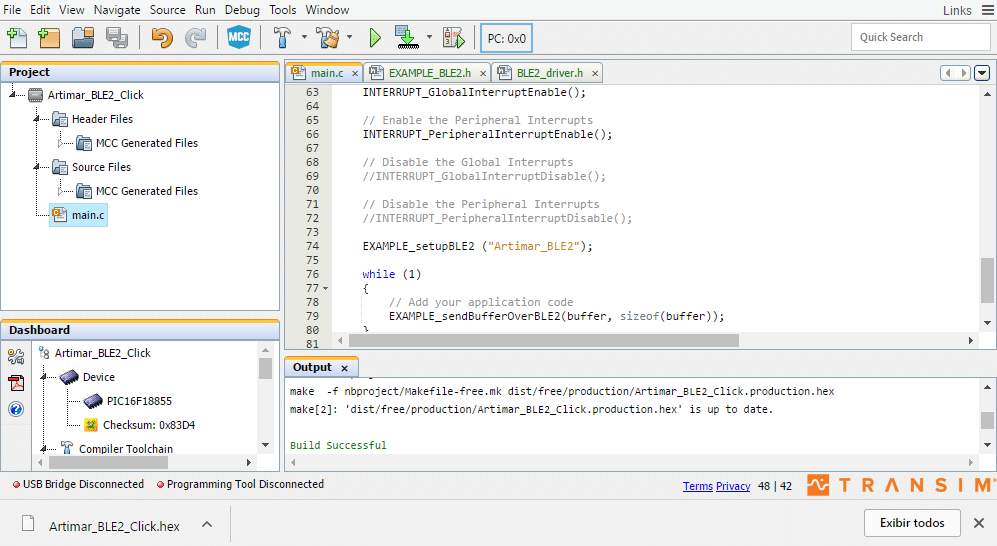The image size is (997, 546).
Task: Open the Debug menu
Action: 242,10
